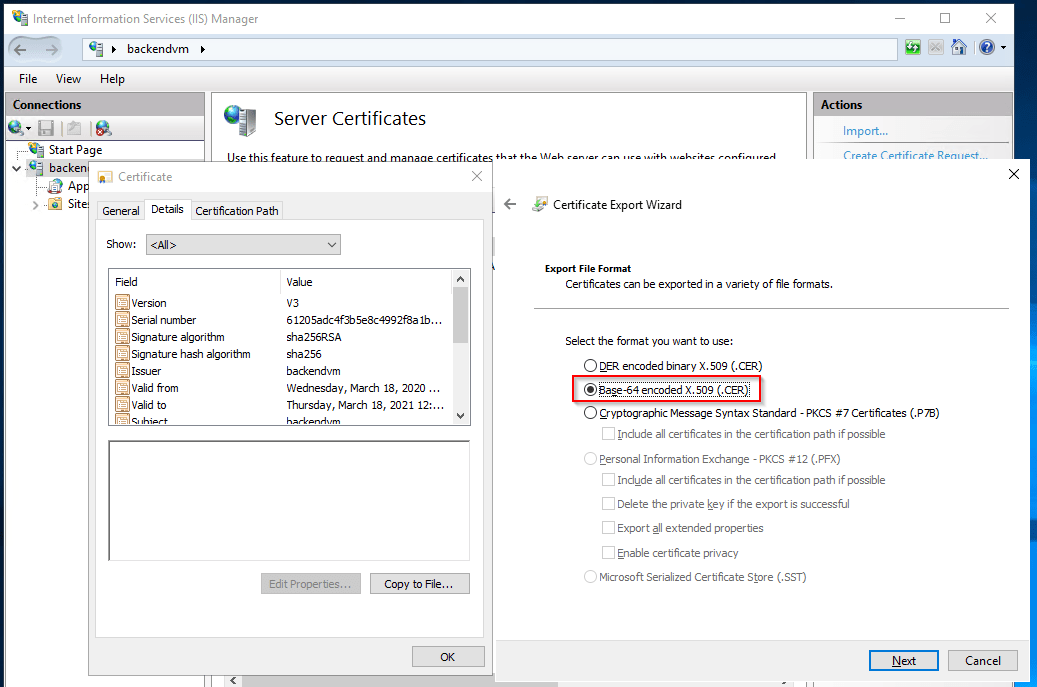1037x687 pixels.
Task: Click the green refresh icon in address bar
Action: [913, 48]
